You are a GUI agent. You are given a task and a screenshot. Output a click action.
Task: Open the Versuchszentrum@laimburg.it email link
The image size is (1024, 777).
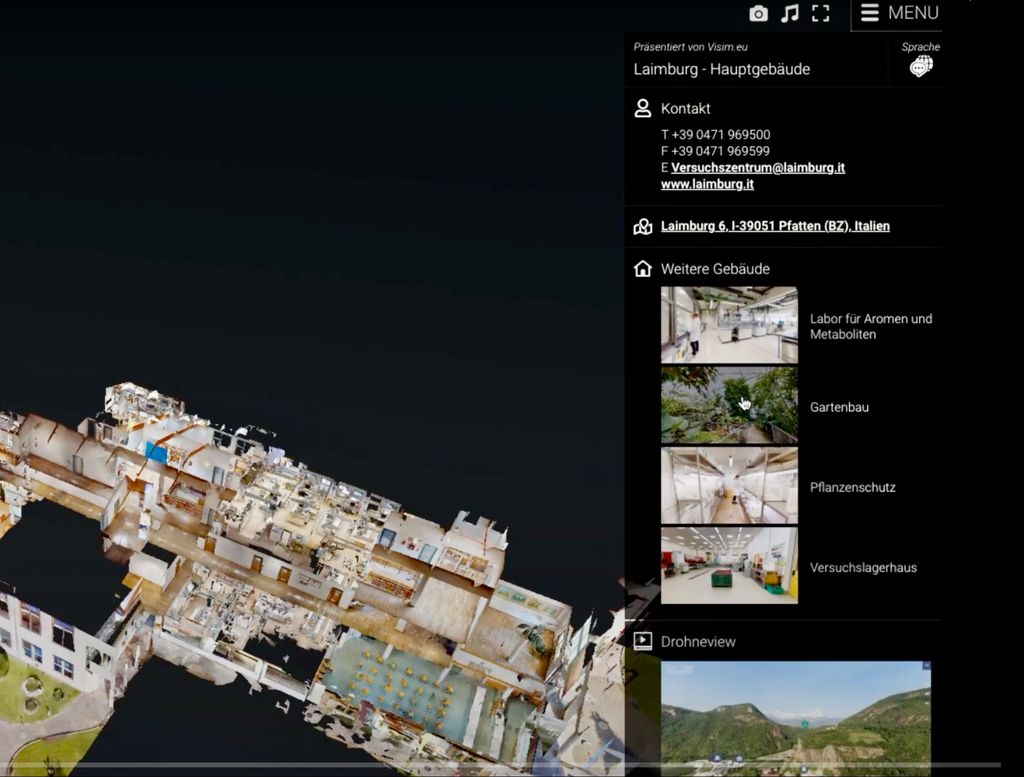(757, 168)
